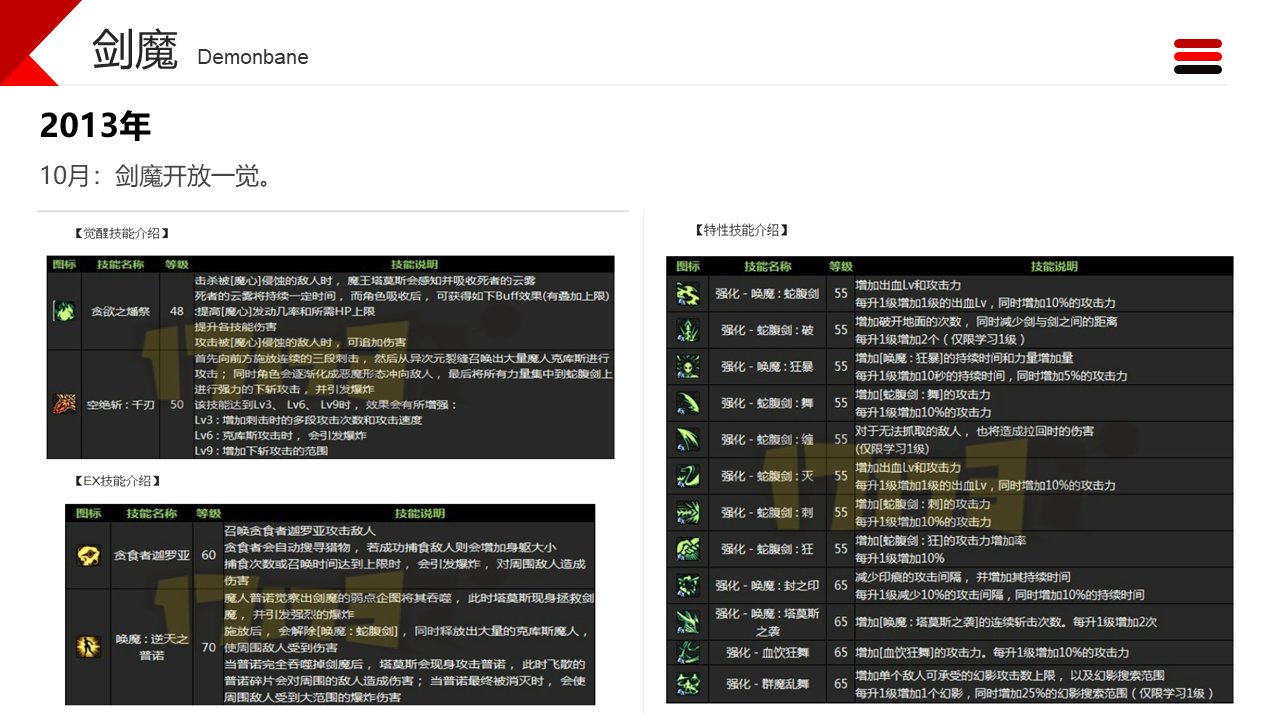Click the 强化-血饮狂舞 skill icon
The width and height of the screenshot is (1280, 720).
pos(687,653)
